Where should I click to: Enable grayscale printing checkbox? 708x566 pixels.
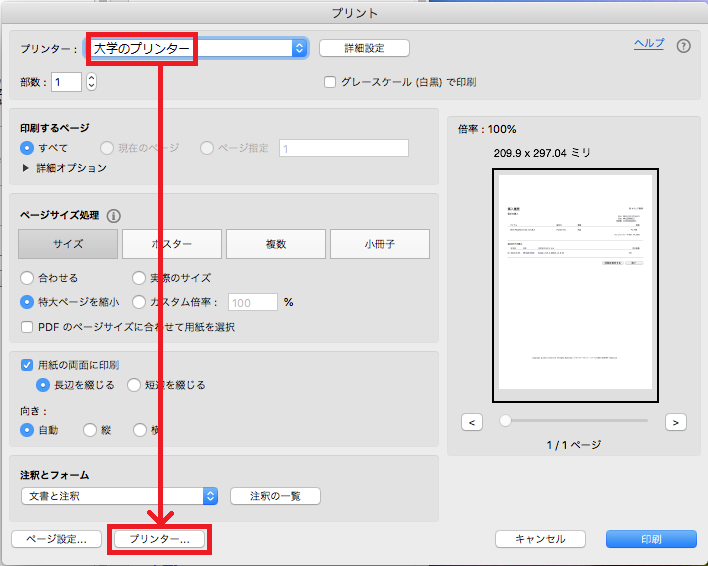(330, 82)
